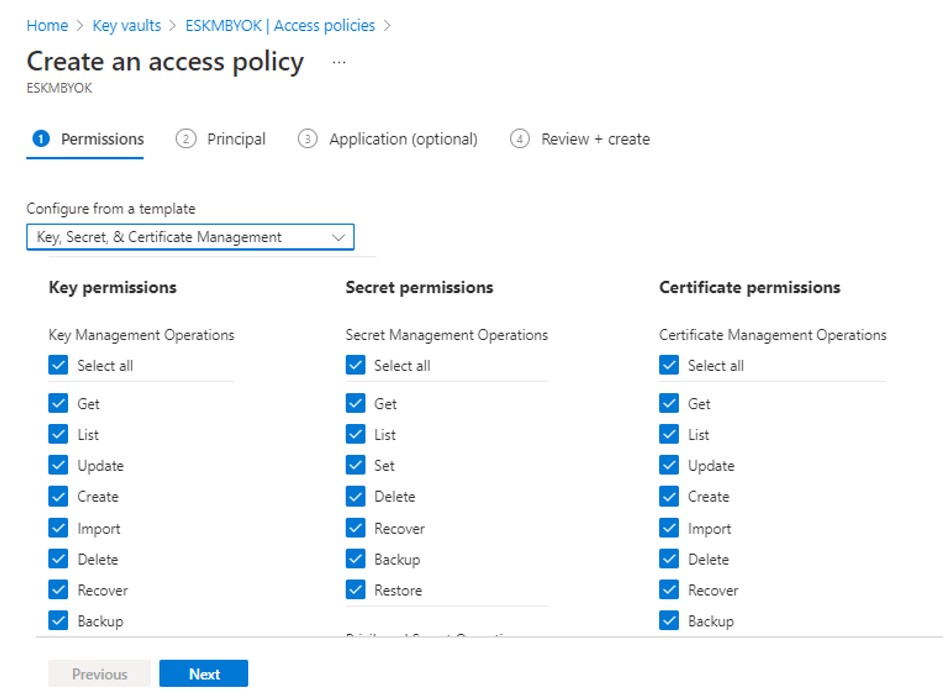Toggle List under Secret permissions

coord(355,434)
